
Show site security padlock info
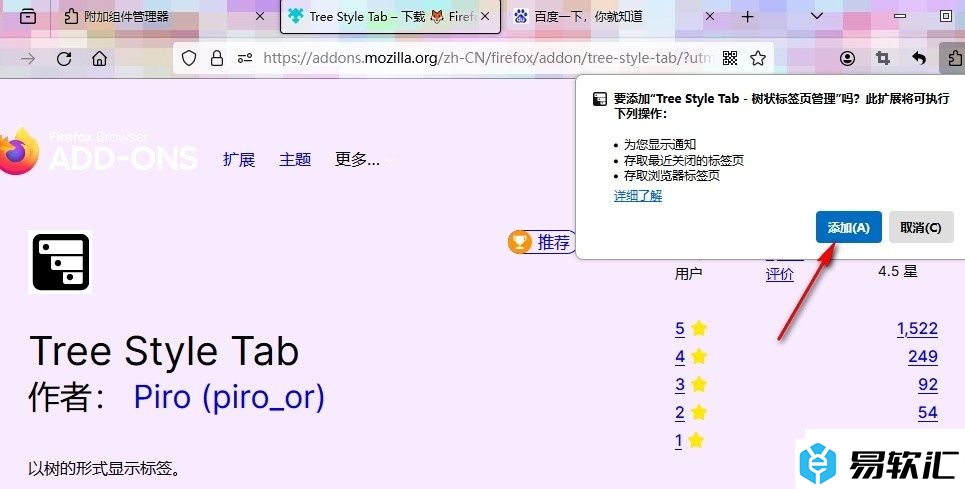[217, 58]
